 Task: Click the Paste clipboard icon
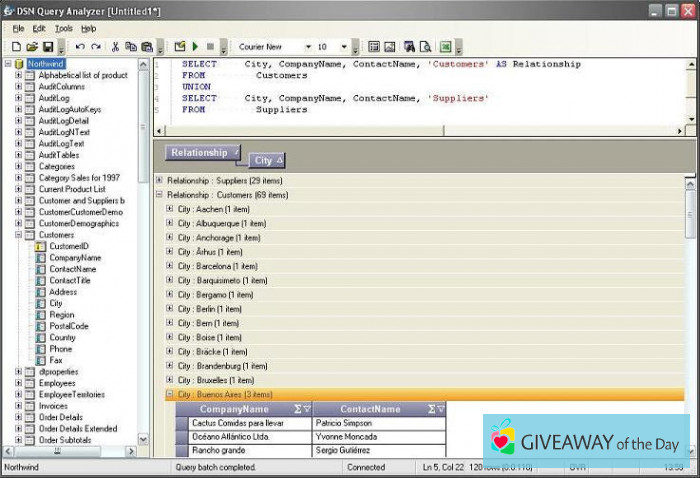pyautogui.click(x=147, y=47)
